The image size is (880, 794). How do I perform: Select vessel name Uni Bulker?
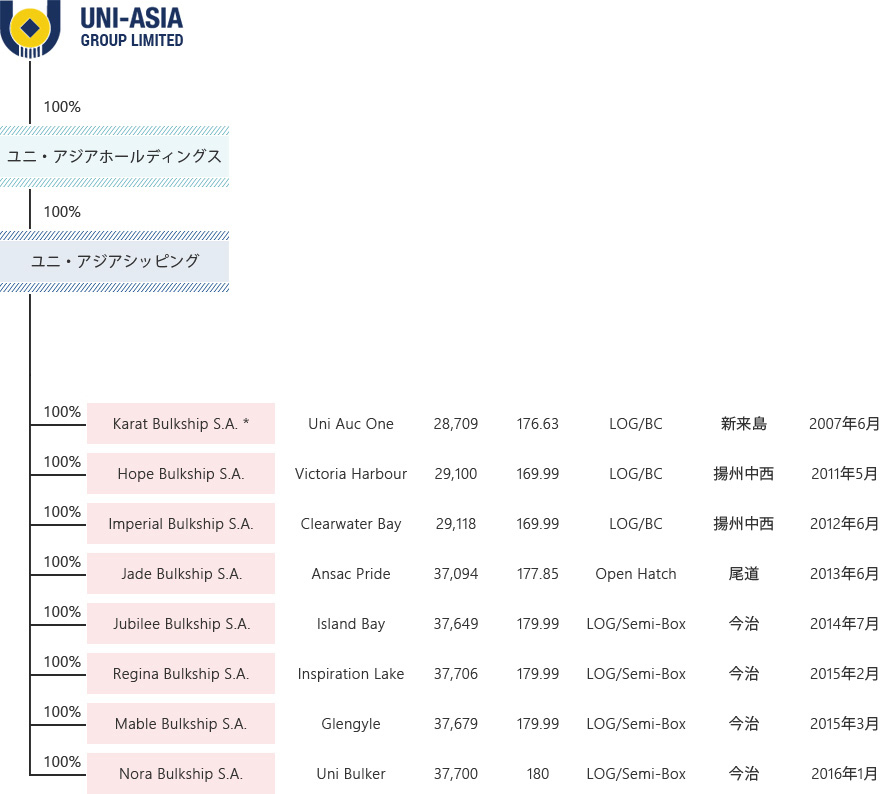(x=351, y=774)
